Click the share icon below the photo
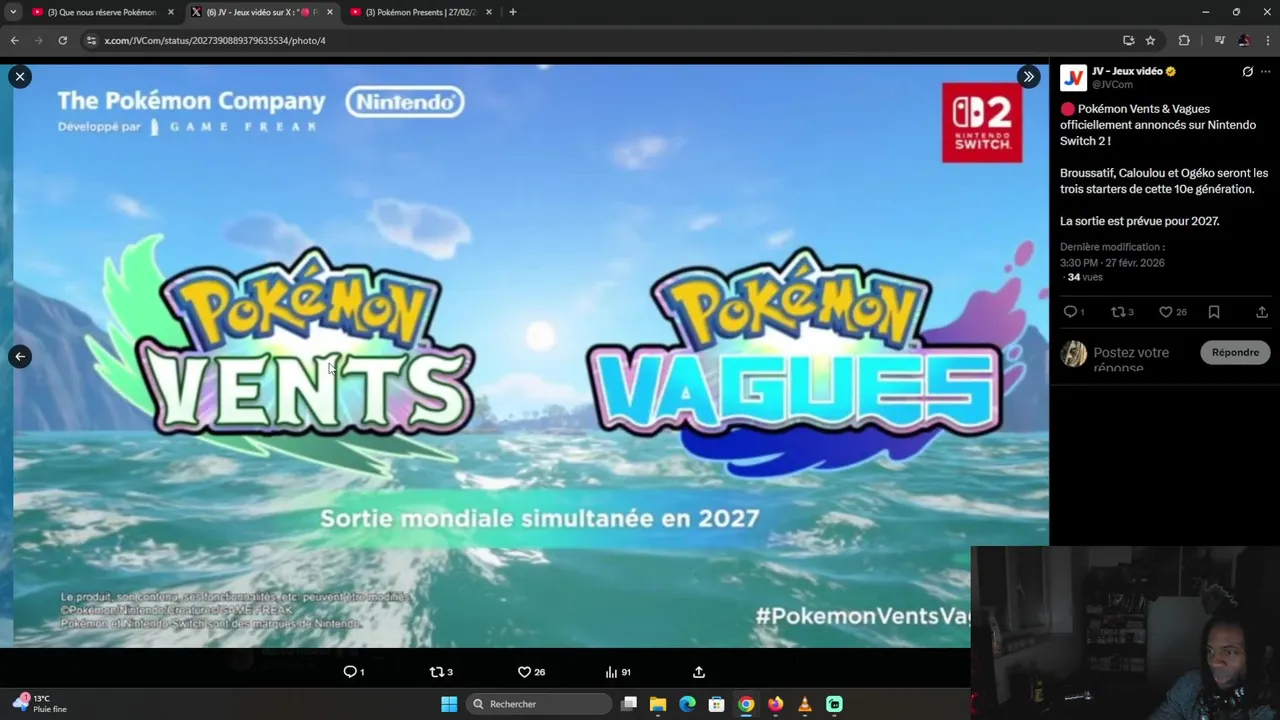This screenshot has height=720, width=1280. click(699, 672)
